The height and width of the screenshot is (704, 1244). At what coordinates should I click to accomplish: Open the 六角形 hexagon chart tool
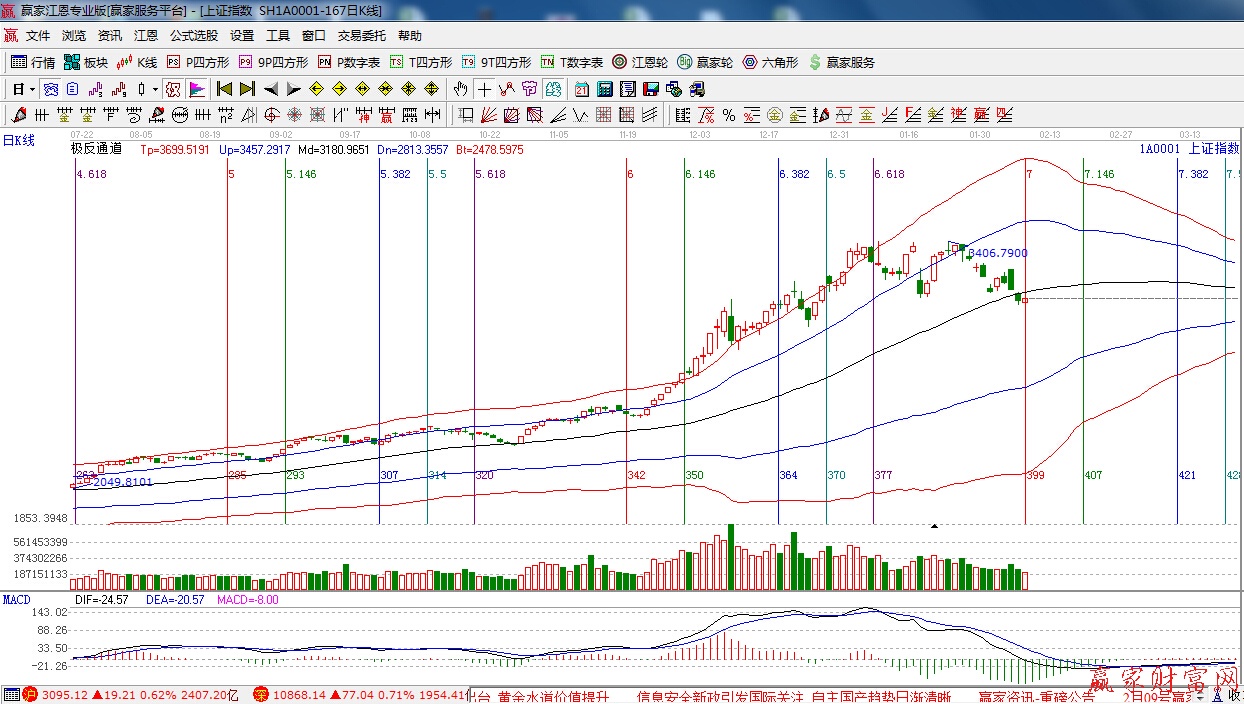pyautogui.click(x=769, y=62)
